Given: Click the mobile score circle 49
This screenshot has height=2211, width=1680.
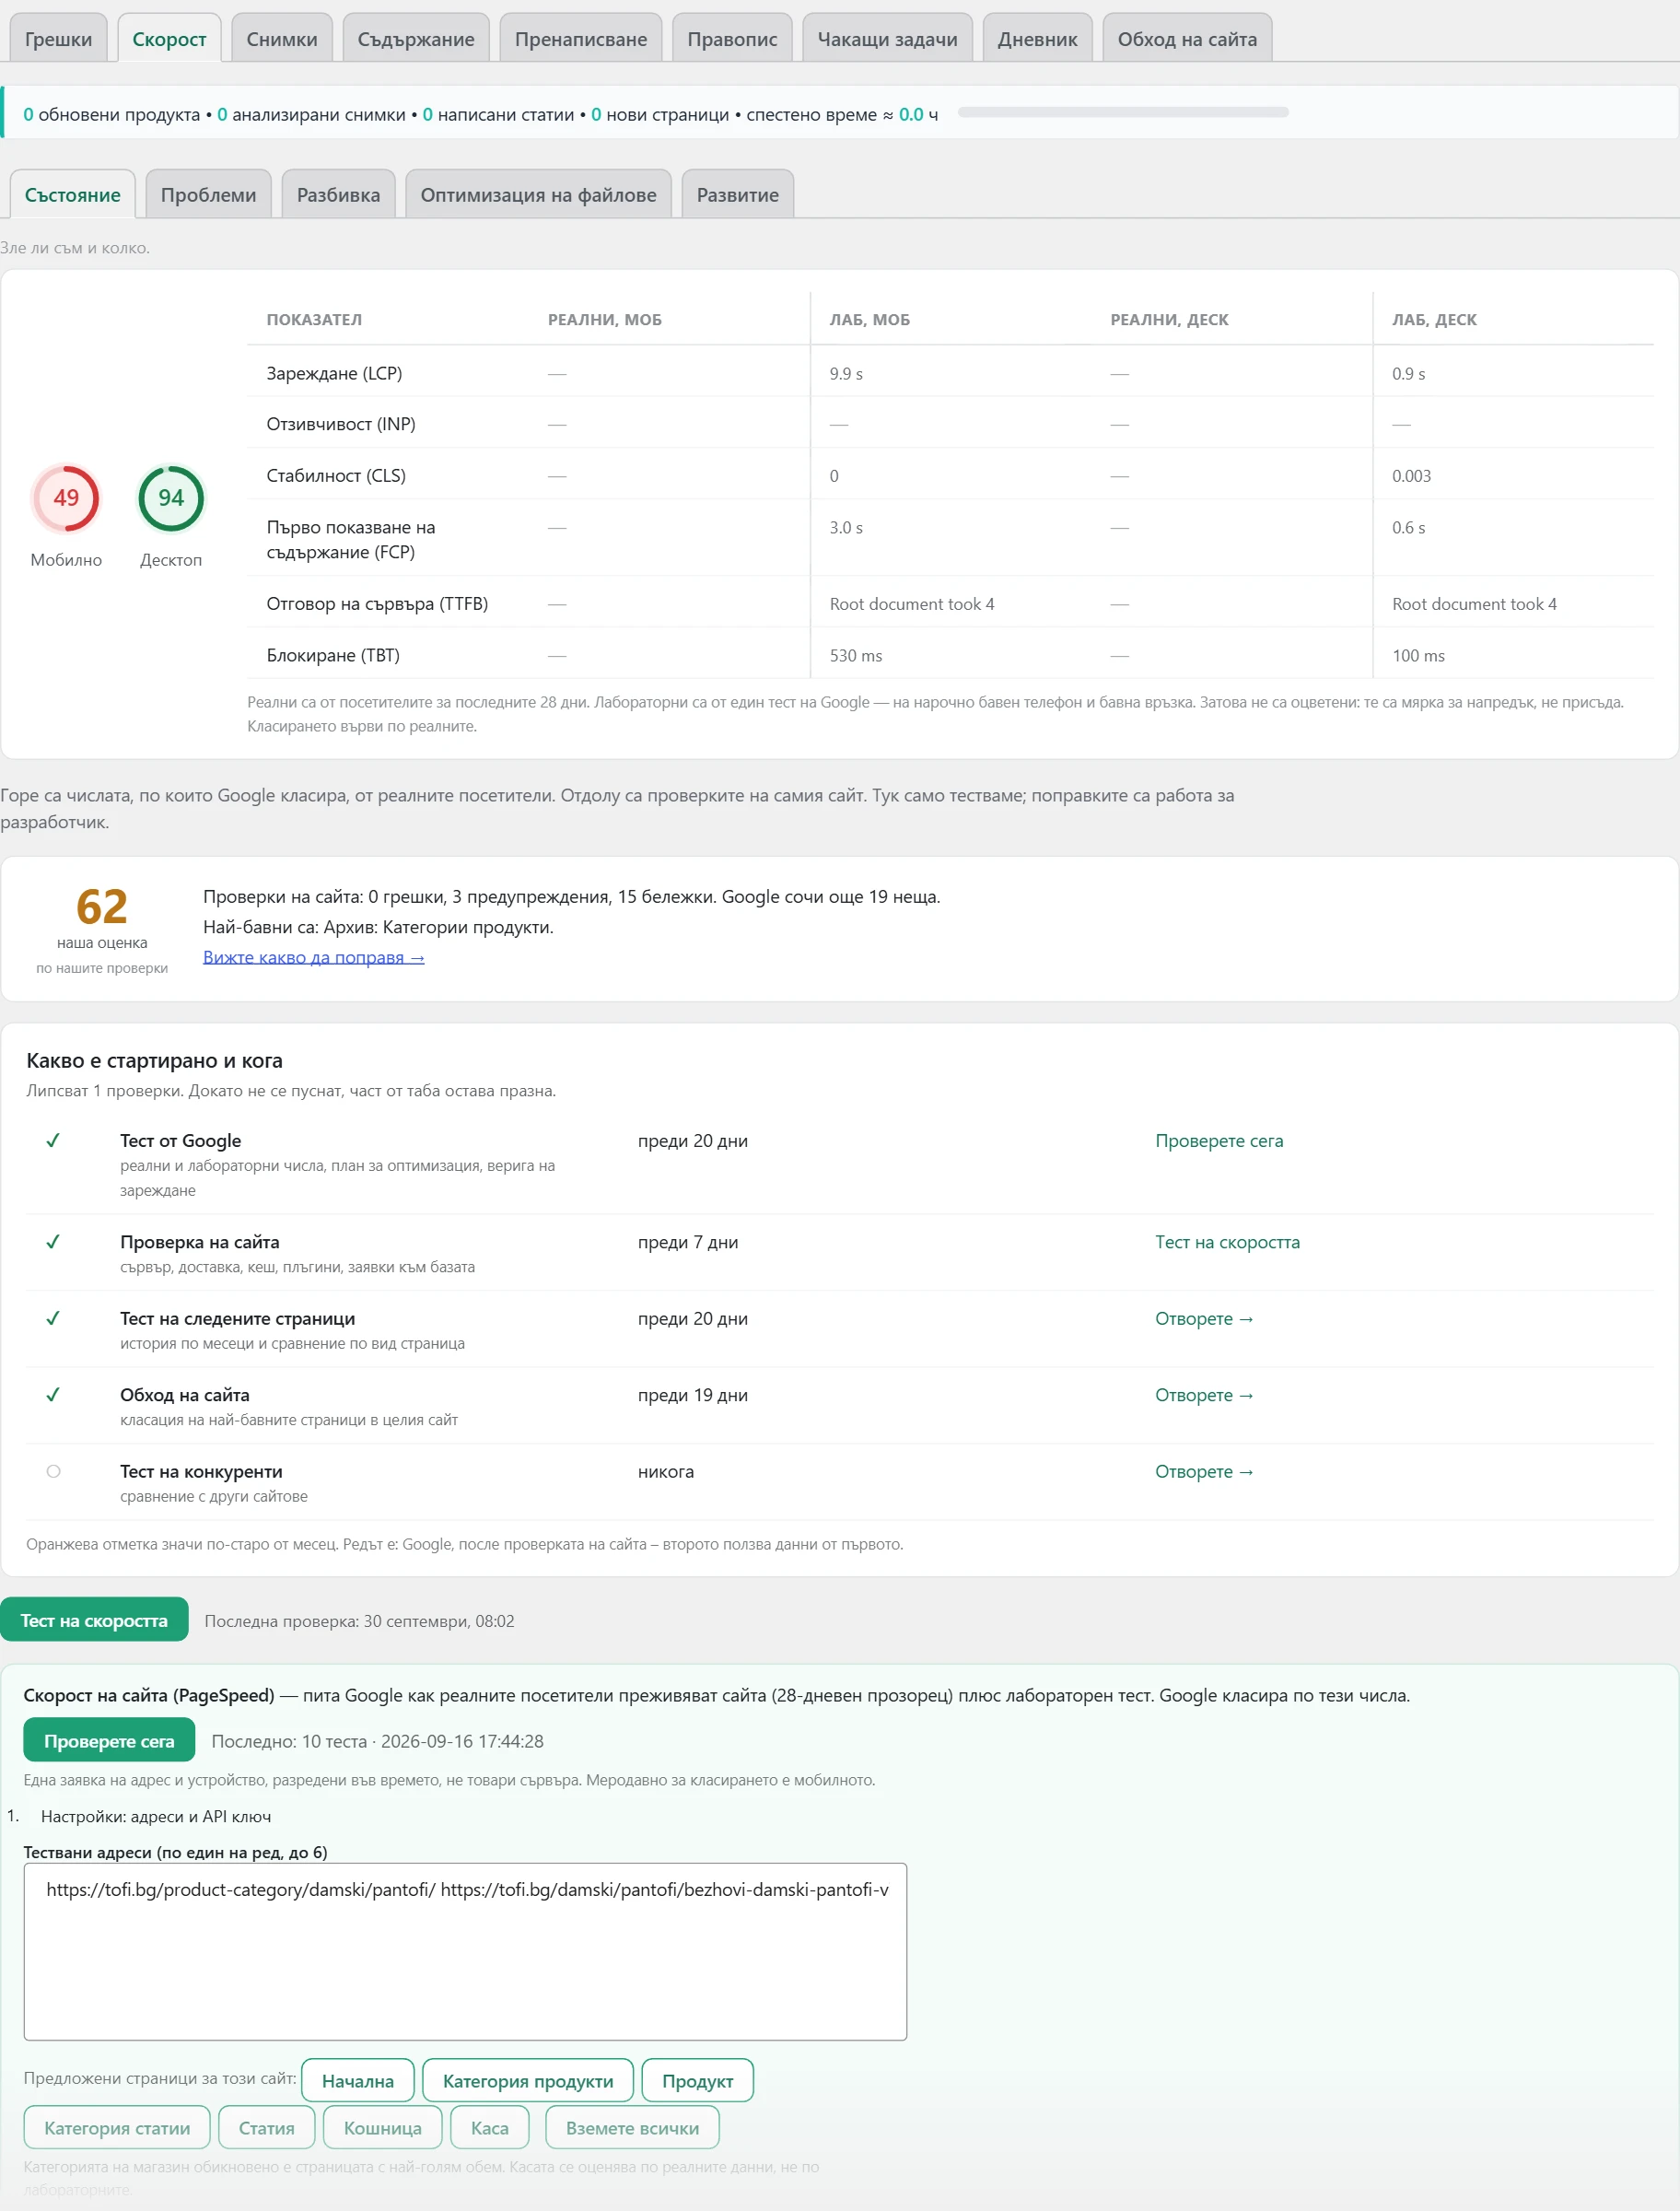Looking at the screenshot, I should tap(66, 498).
